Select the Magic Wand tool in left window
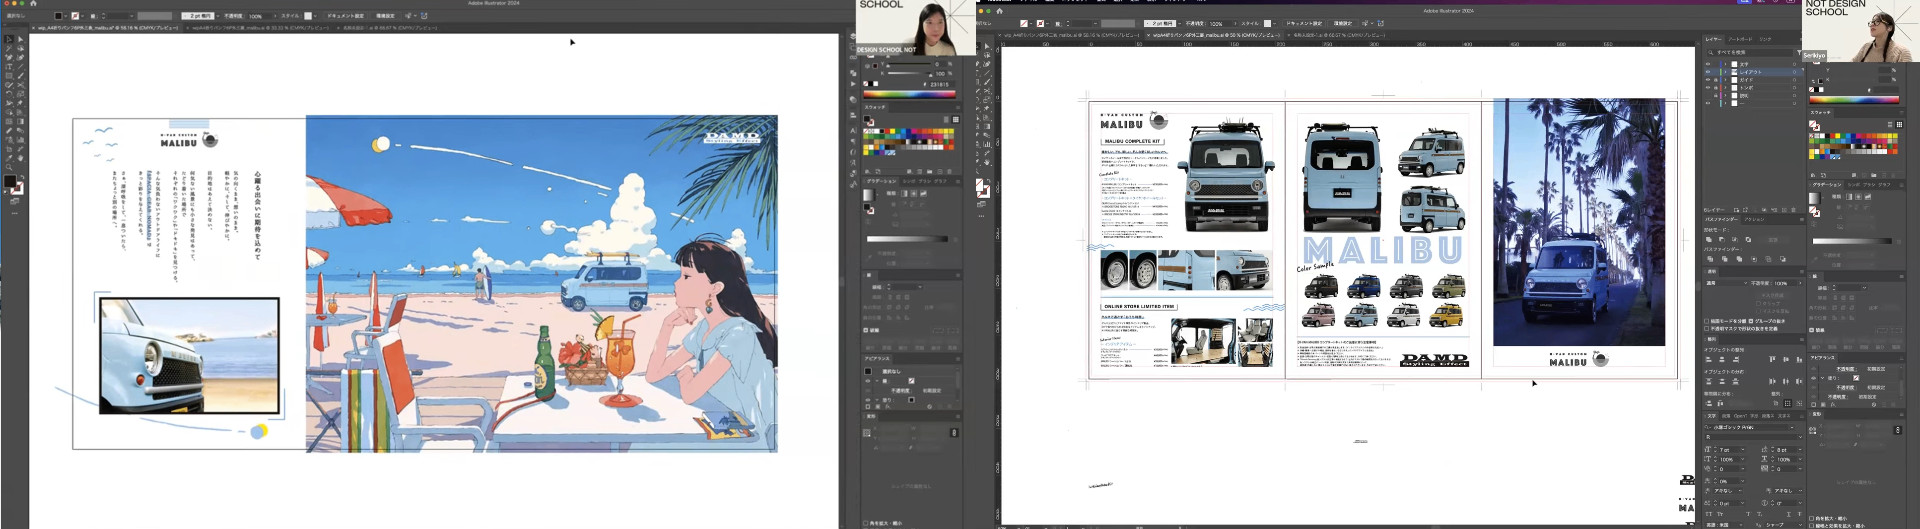This screenshot has width=1920, height=529. [x=9, y=48]
